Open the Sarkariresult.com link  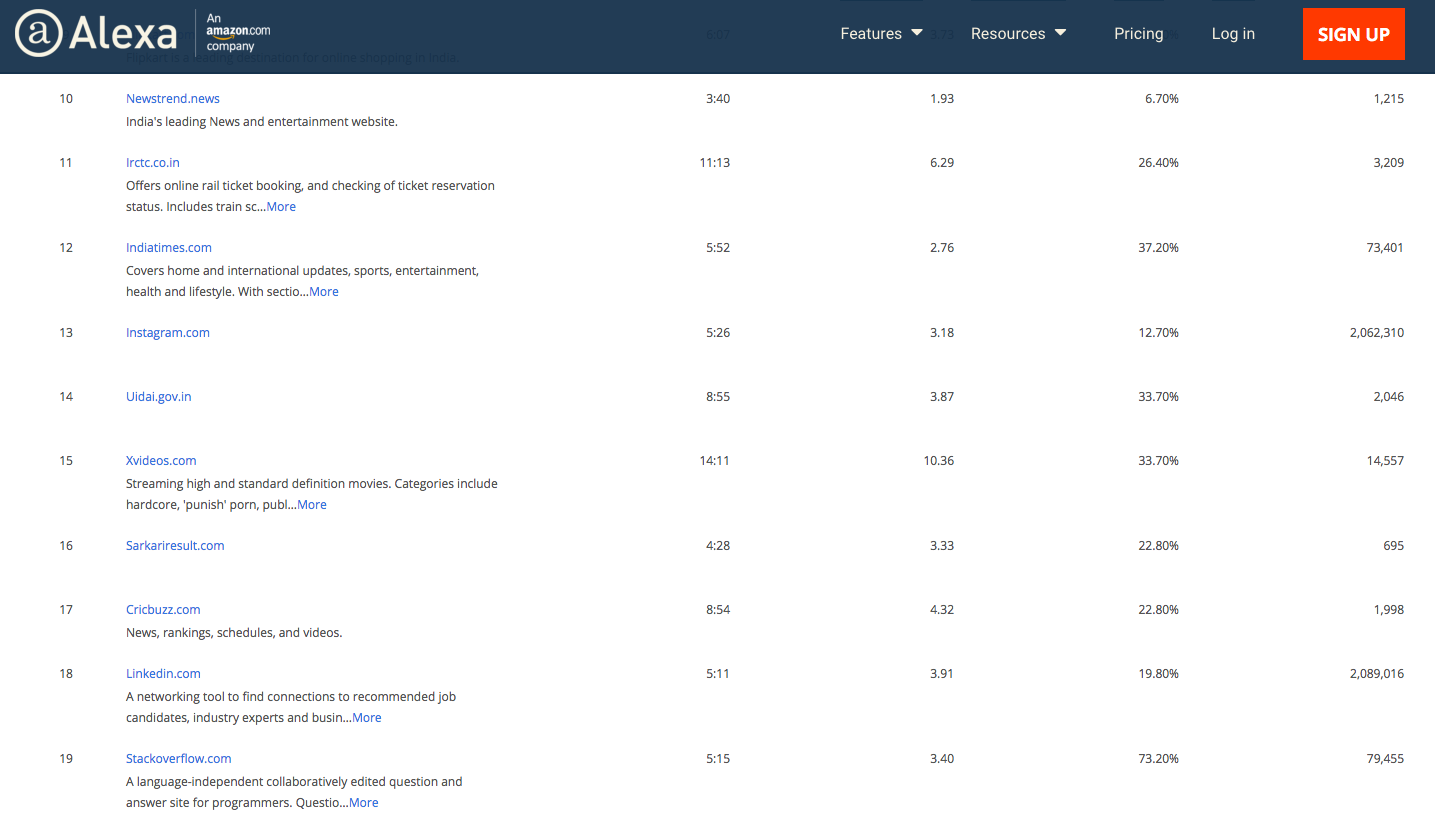(175, 545)
